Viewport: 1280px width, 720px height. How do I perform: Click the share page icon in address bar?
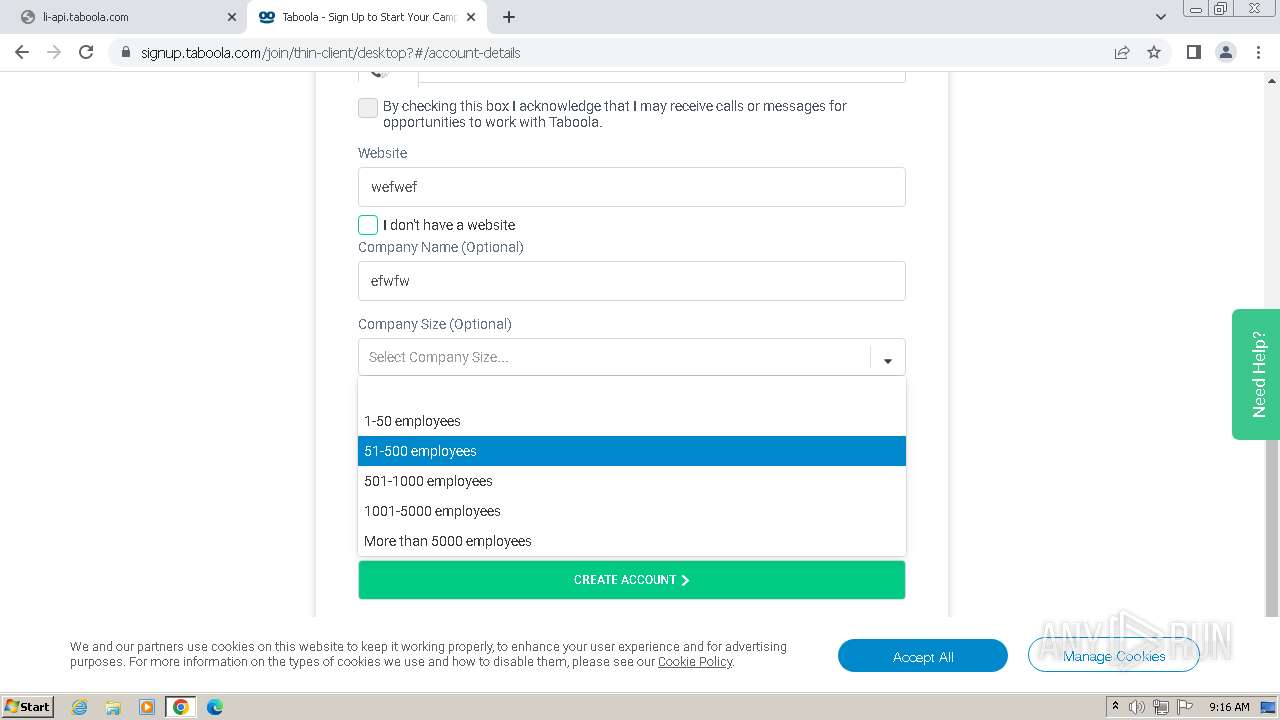pos(1122,52)
